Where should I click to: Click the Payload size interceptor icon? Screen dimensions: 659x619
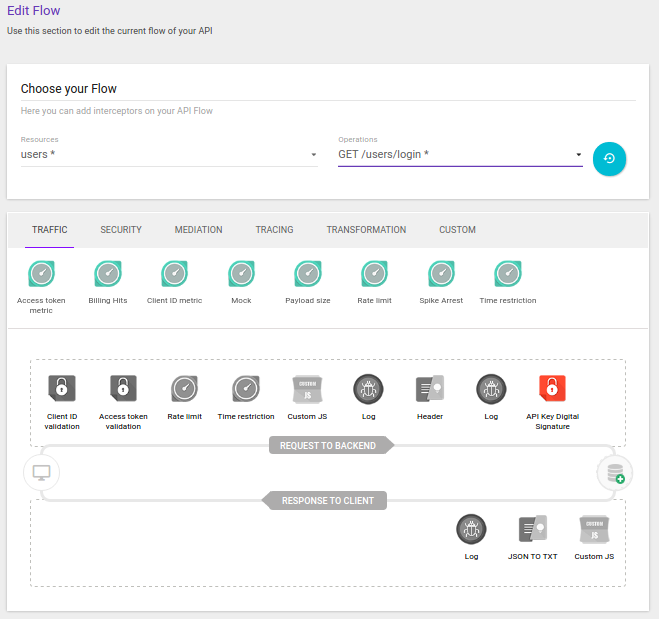308,273
